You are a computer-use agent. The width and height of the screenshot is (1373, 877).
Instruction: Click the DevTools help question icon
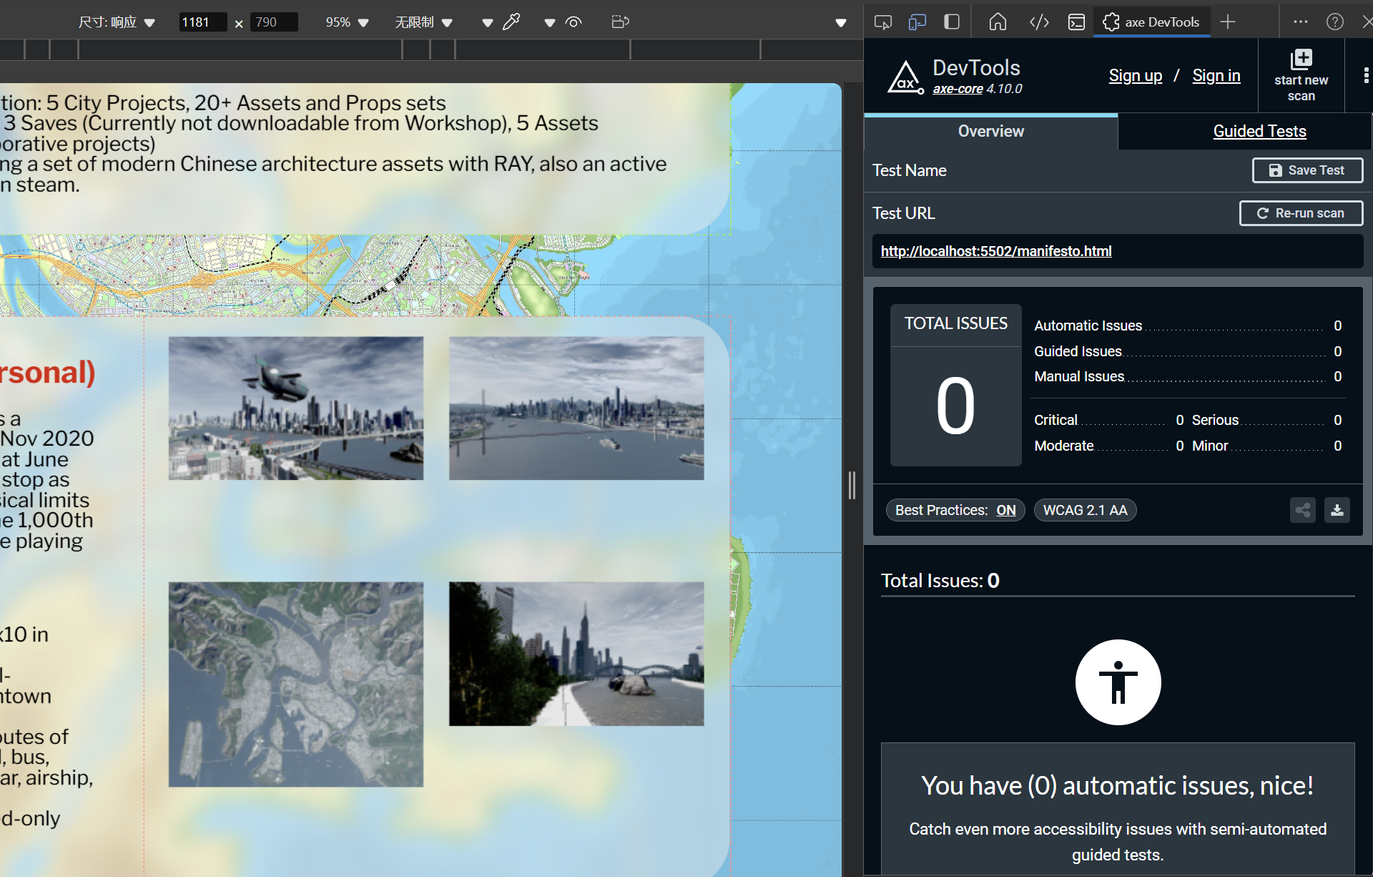(x=1335, y=22)
